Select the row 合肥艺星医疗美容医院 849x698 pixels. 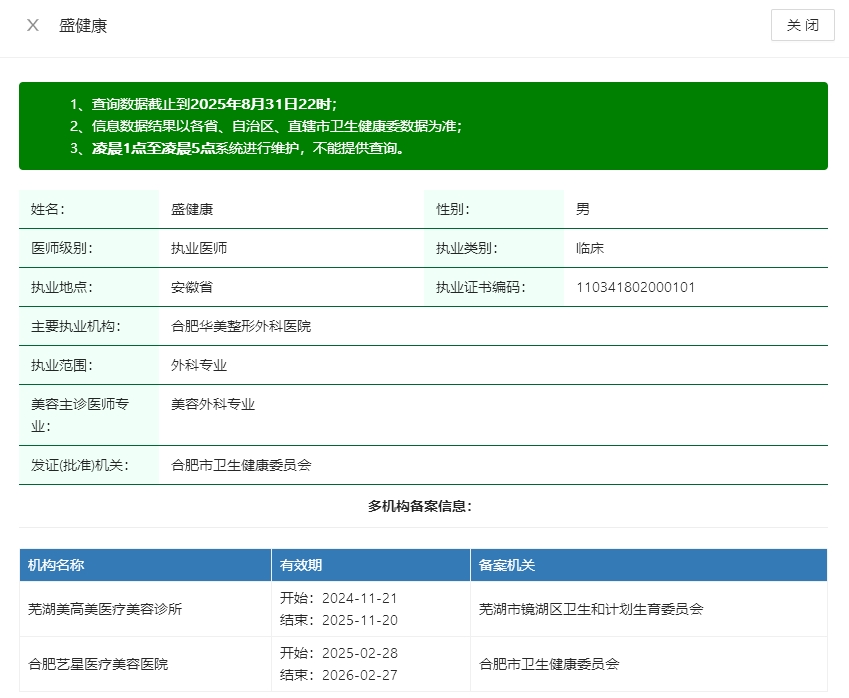(x=423, y=664)
